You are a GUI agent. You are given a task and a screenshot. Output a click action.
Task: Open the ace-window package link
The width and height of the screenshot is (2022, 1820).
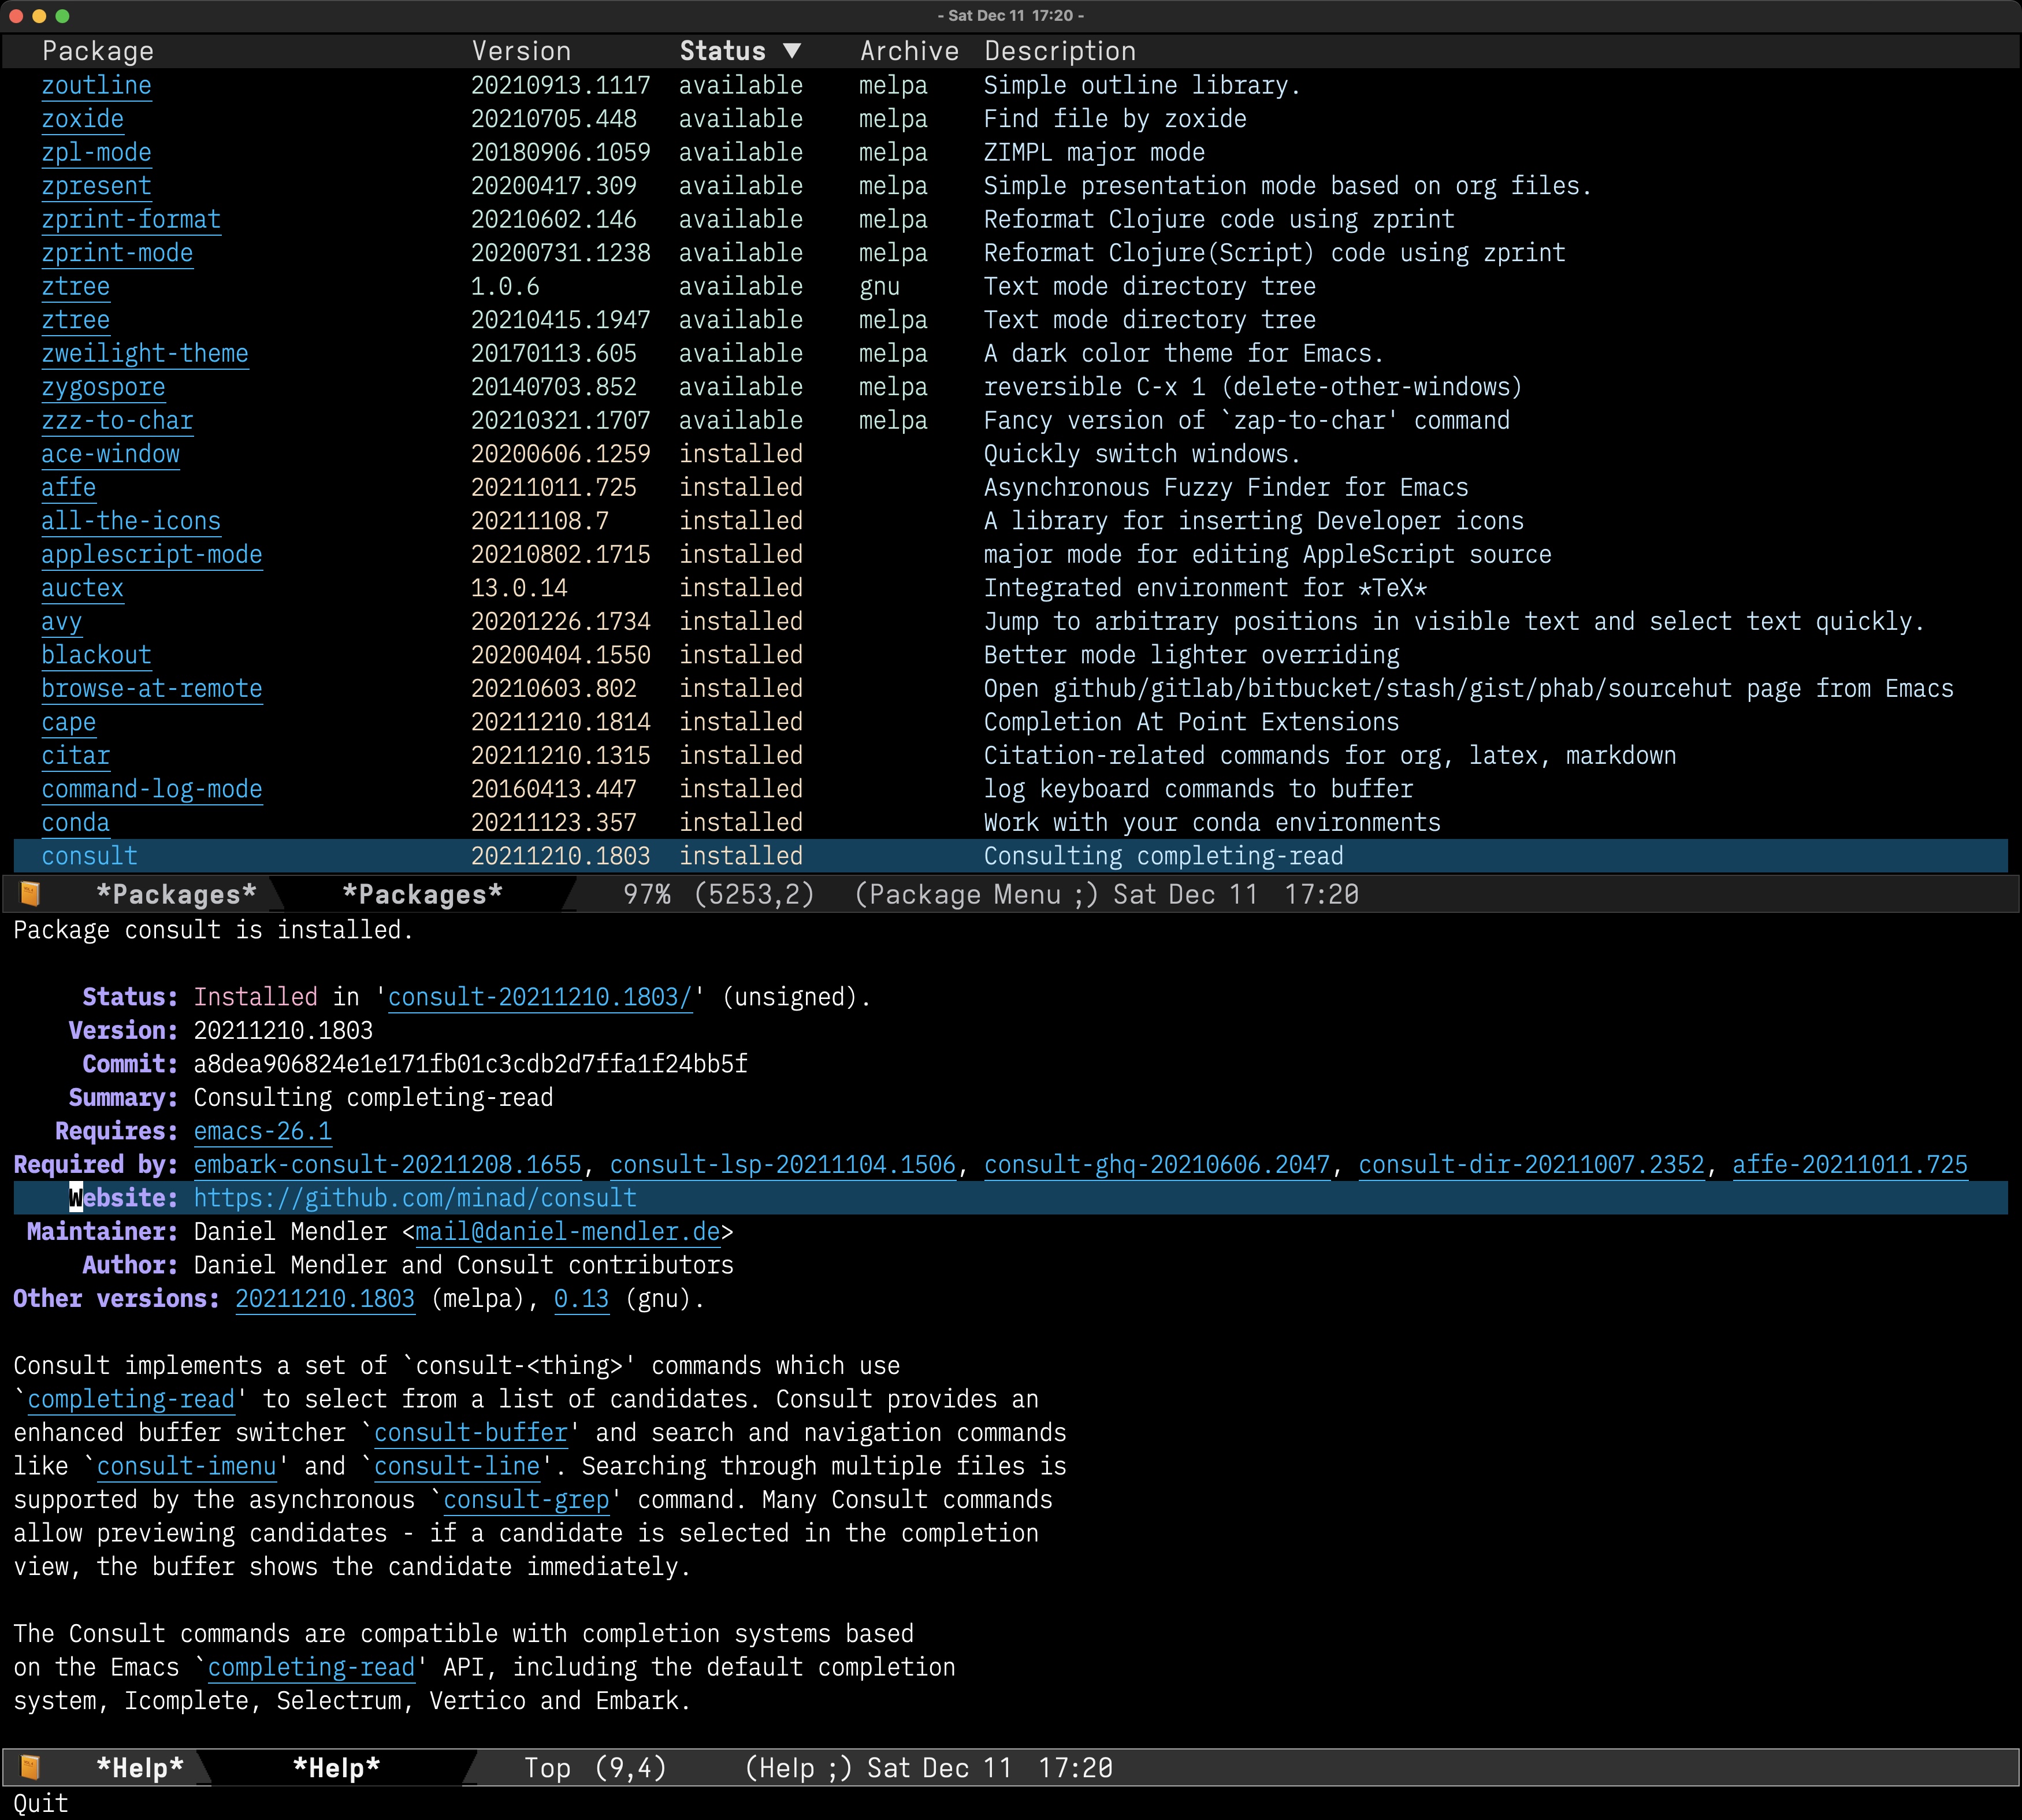click(110, 454)
